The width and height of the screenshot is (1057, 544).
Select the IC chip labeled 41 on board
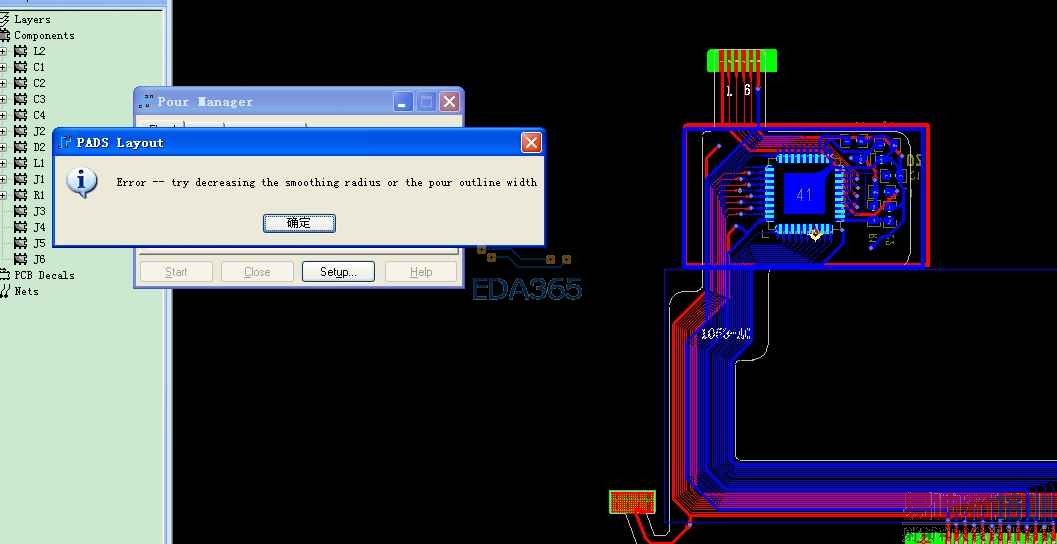click(804, 195)
